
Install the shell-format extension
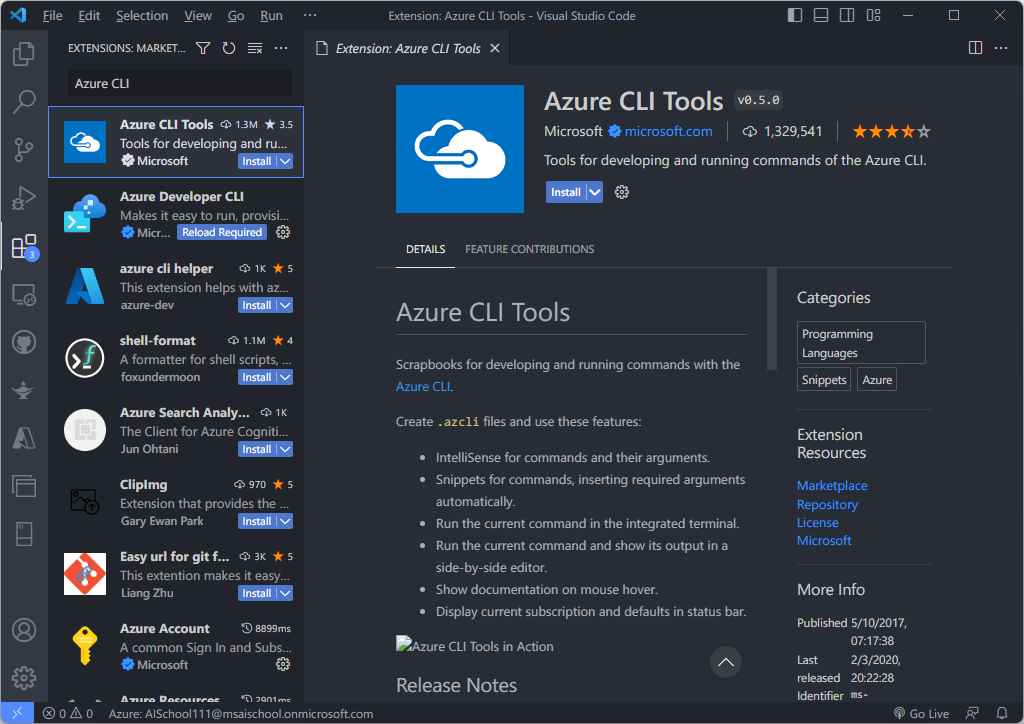[257, 377]
